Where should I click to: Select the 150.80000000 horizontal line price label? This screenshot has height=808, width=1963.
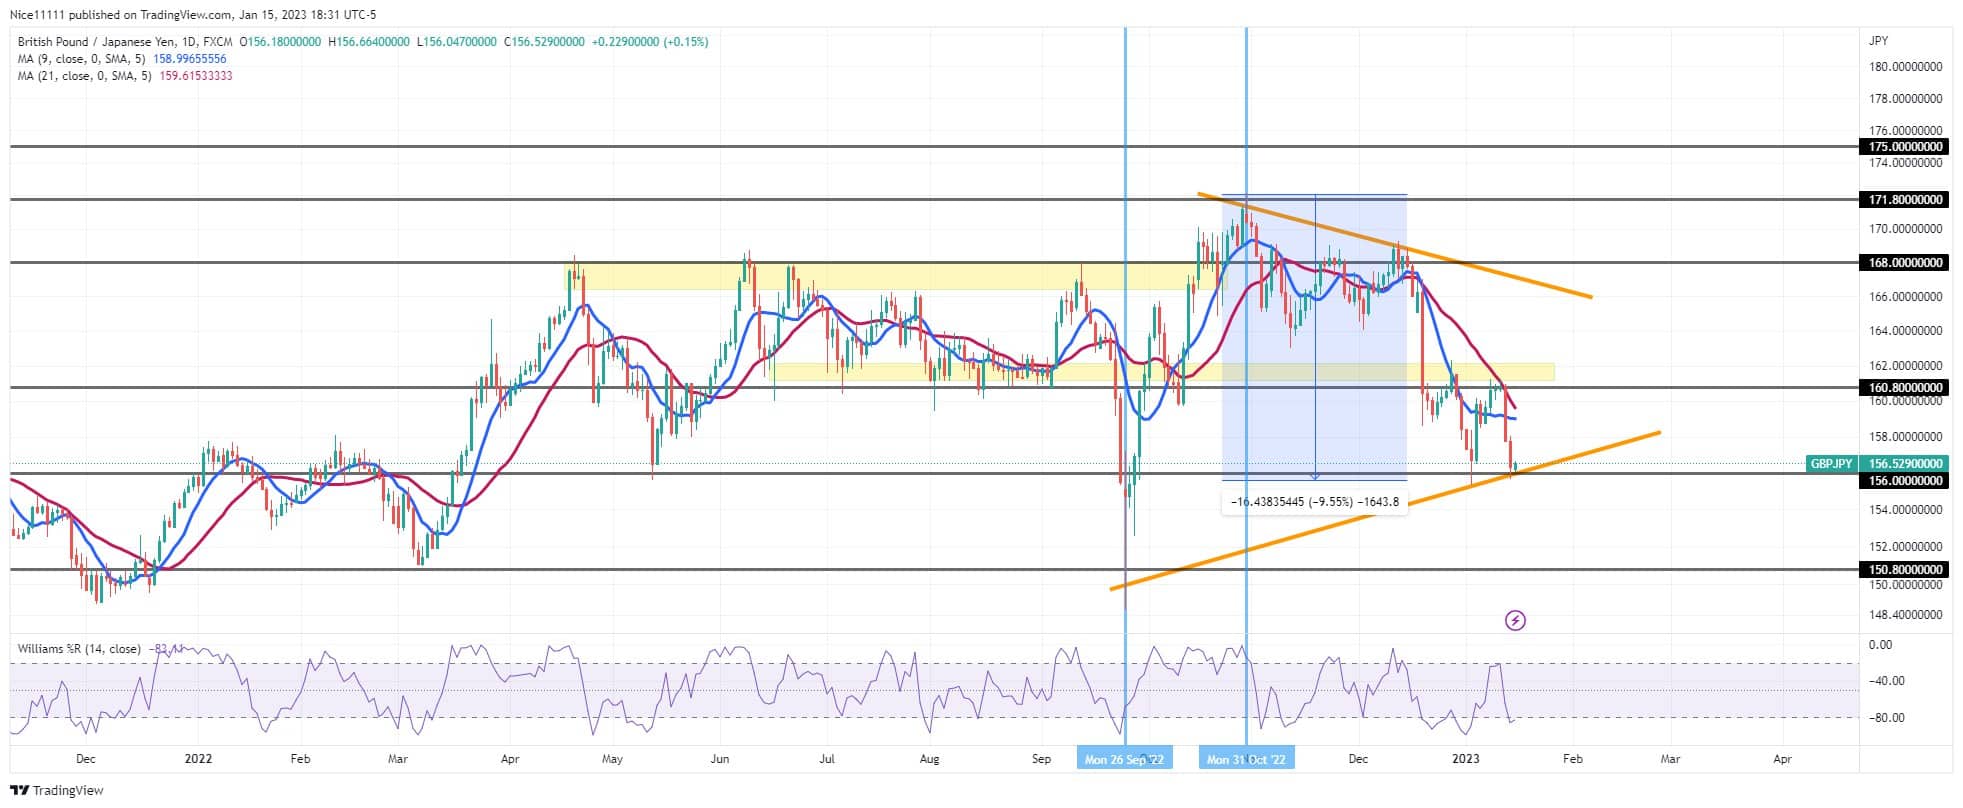pos(1906,570)
